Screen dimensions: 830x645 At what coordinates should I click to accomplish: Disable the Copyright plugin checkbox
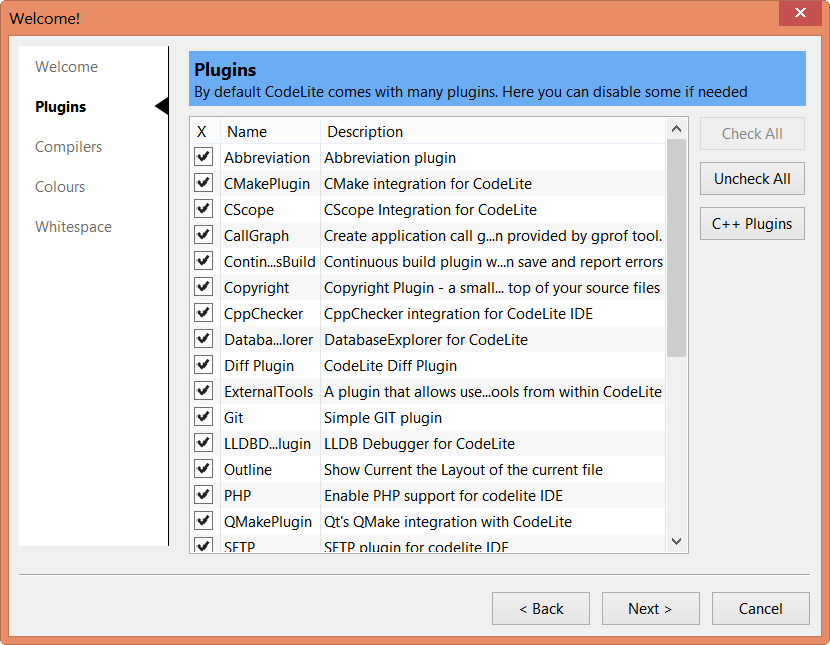coord(203,287)
